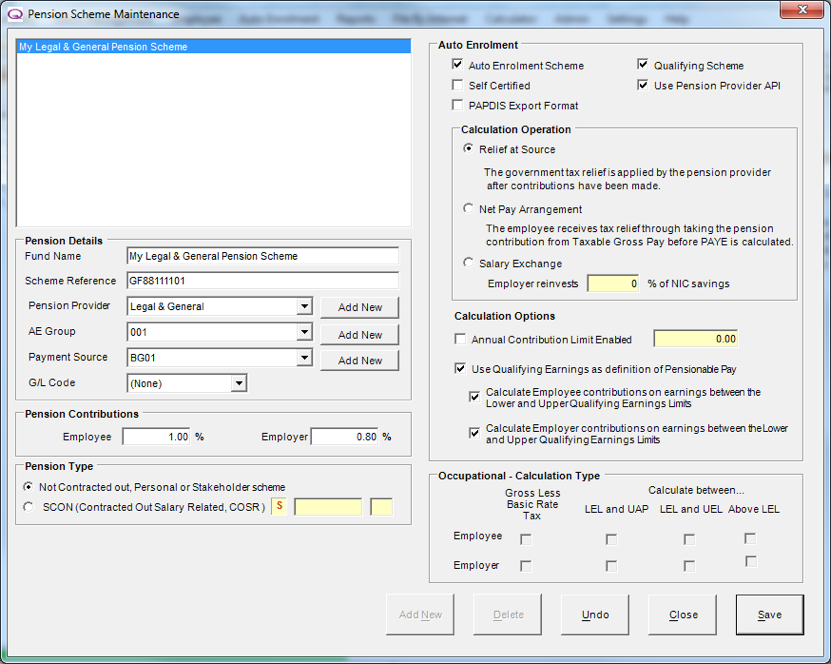Click the Undo button
This screenshot has height=664, width=831.
point(594,614)
